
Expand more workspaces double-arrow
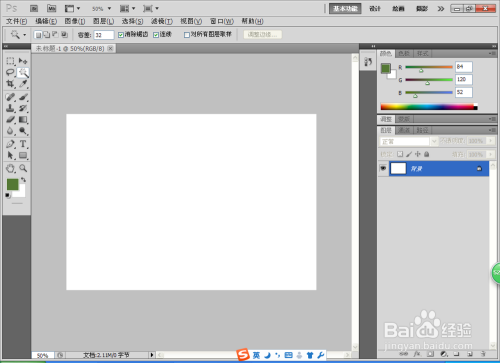coord(441,9)
